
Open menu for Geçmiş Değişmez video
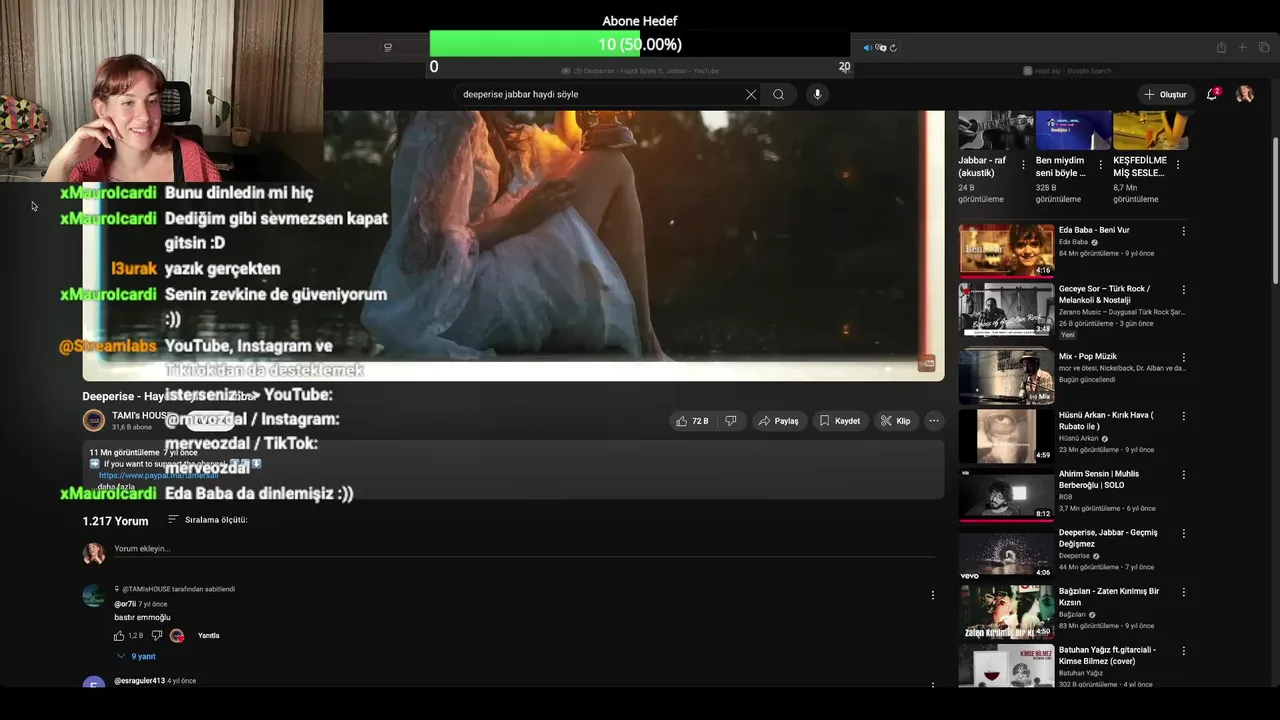click(1184, 534)
